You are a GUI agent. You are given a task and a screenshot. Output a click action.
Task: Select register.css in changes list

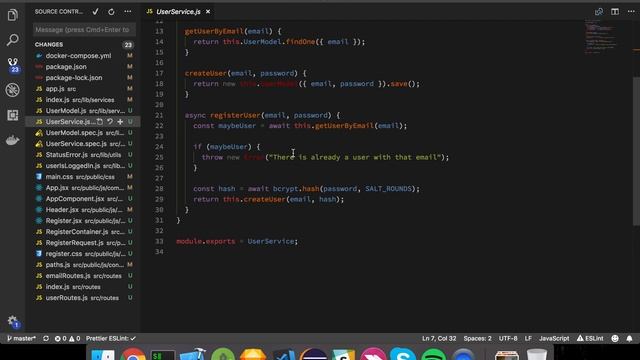[x=83, y=254]
